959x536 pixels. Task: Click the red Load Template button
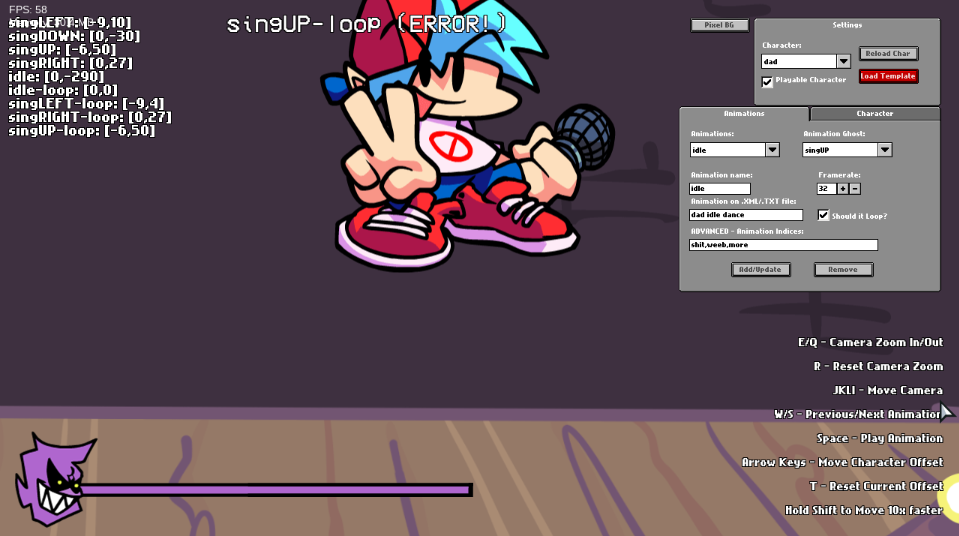coord(888,76)
